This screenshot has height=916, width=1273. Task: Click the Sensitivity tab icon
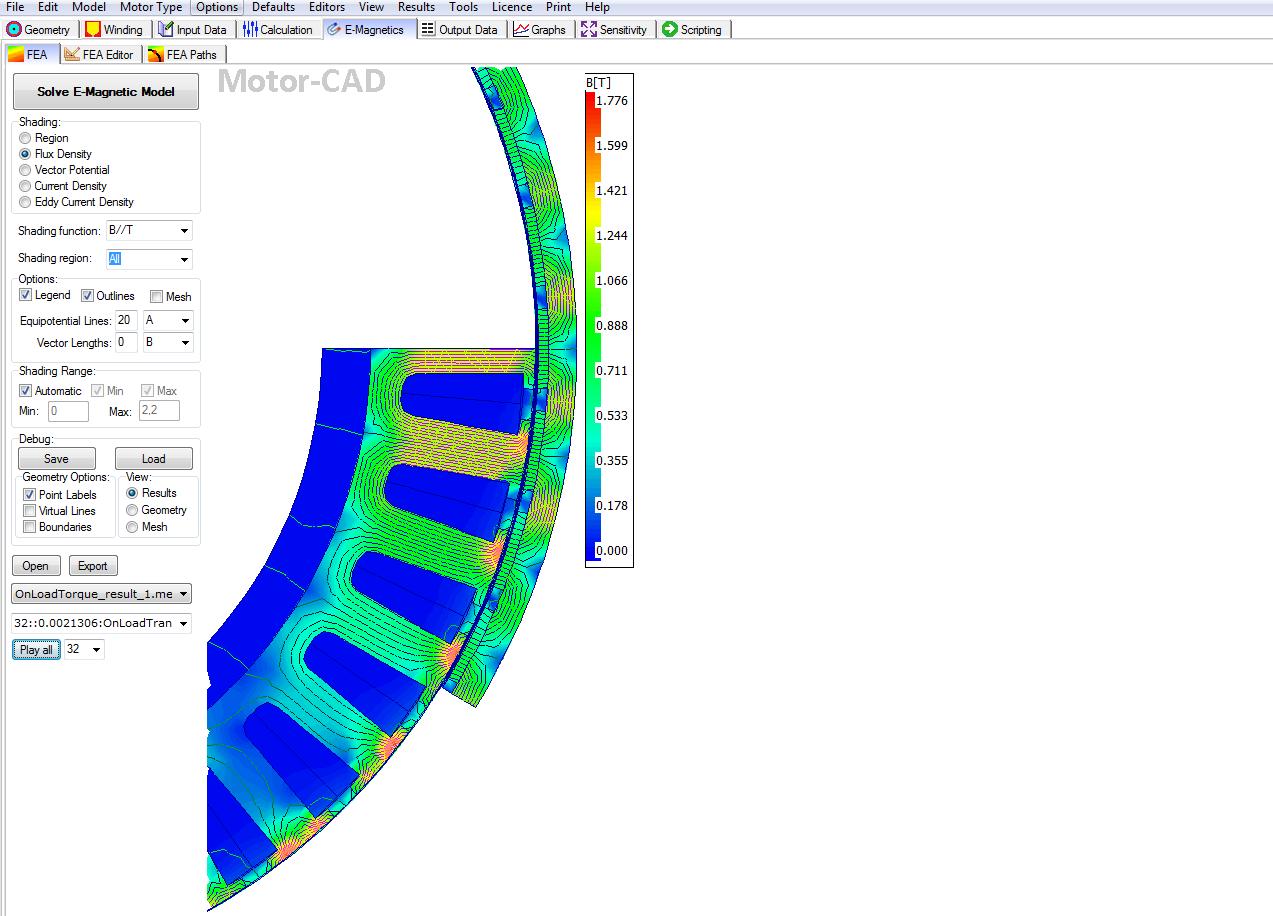(589, 30)
